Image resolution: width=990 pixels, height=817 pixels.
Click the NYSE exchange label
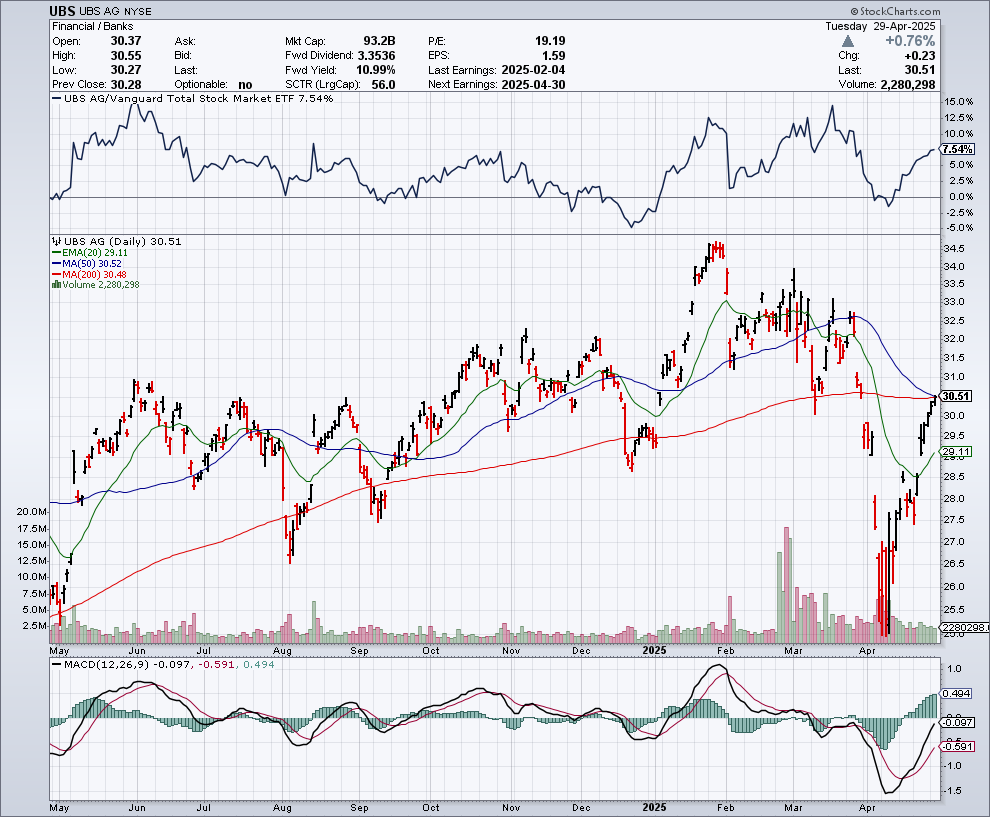(138, 11)
